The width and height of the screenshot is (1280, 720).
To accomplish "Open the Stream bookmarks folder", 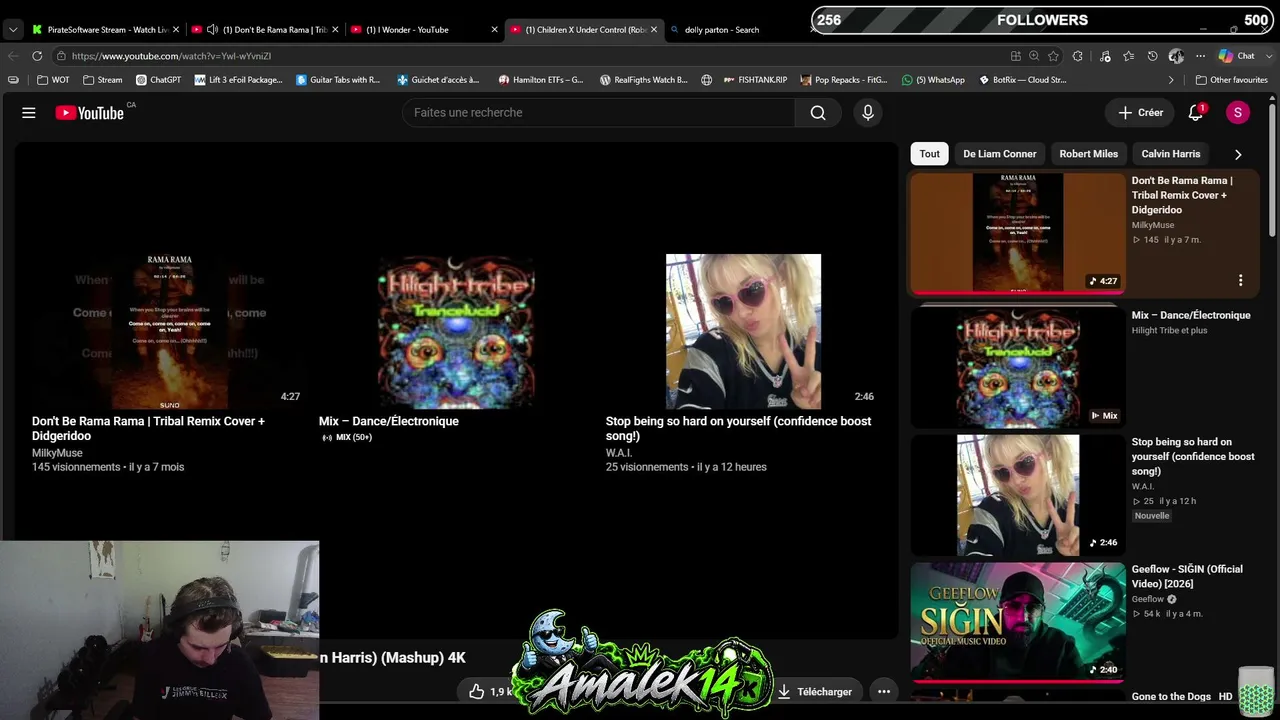I will click(x=102, y=80).
